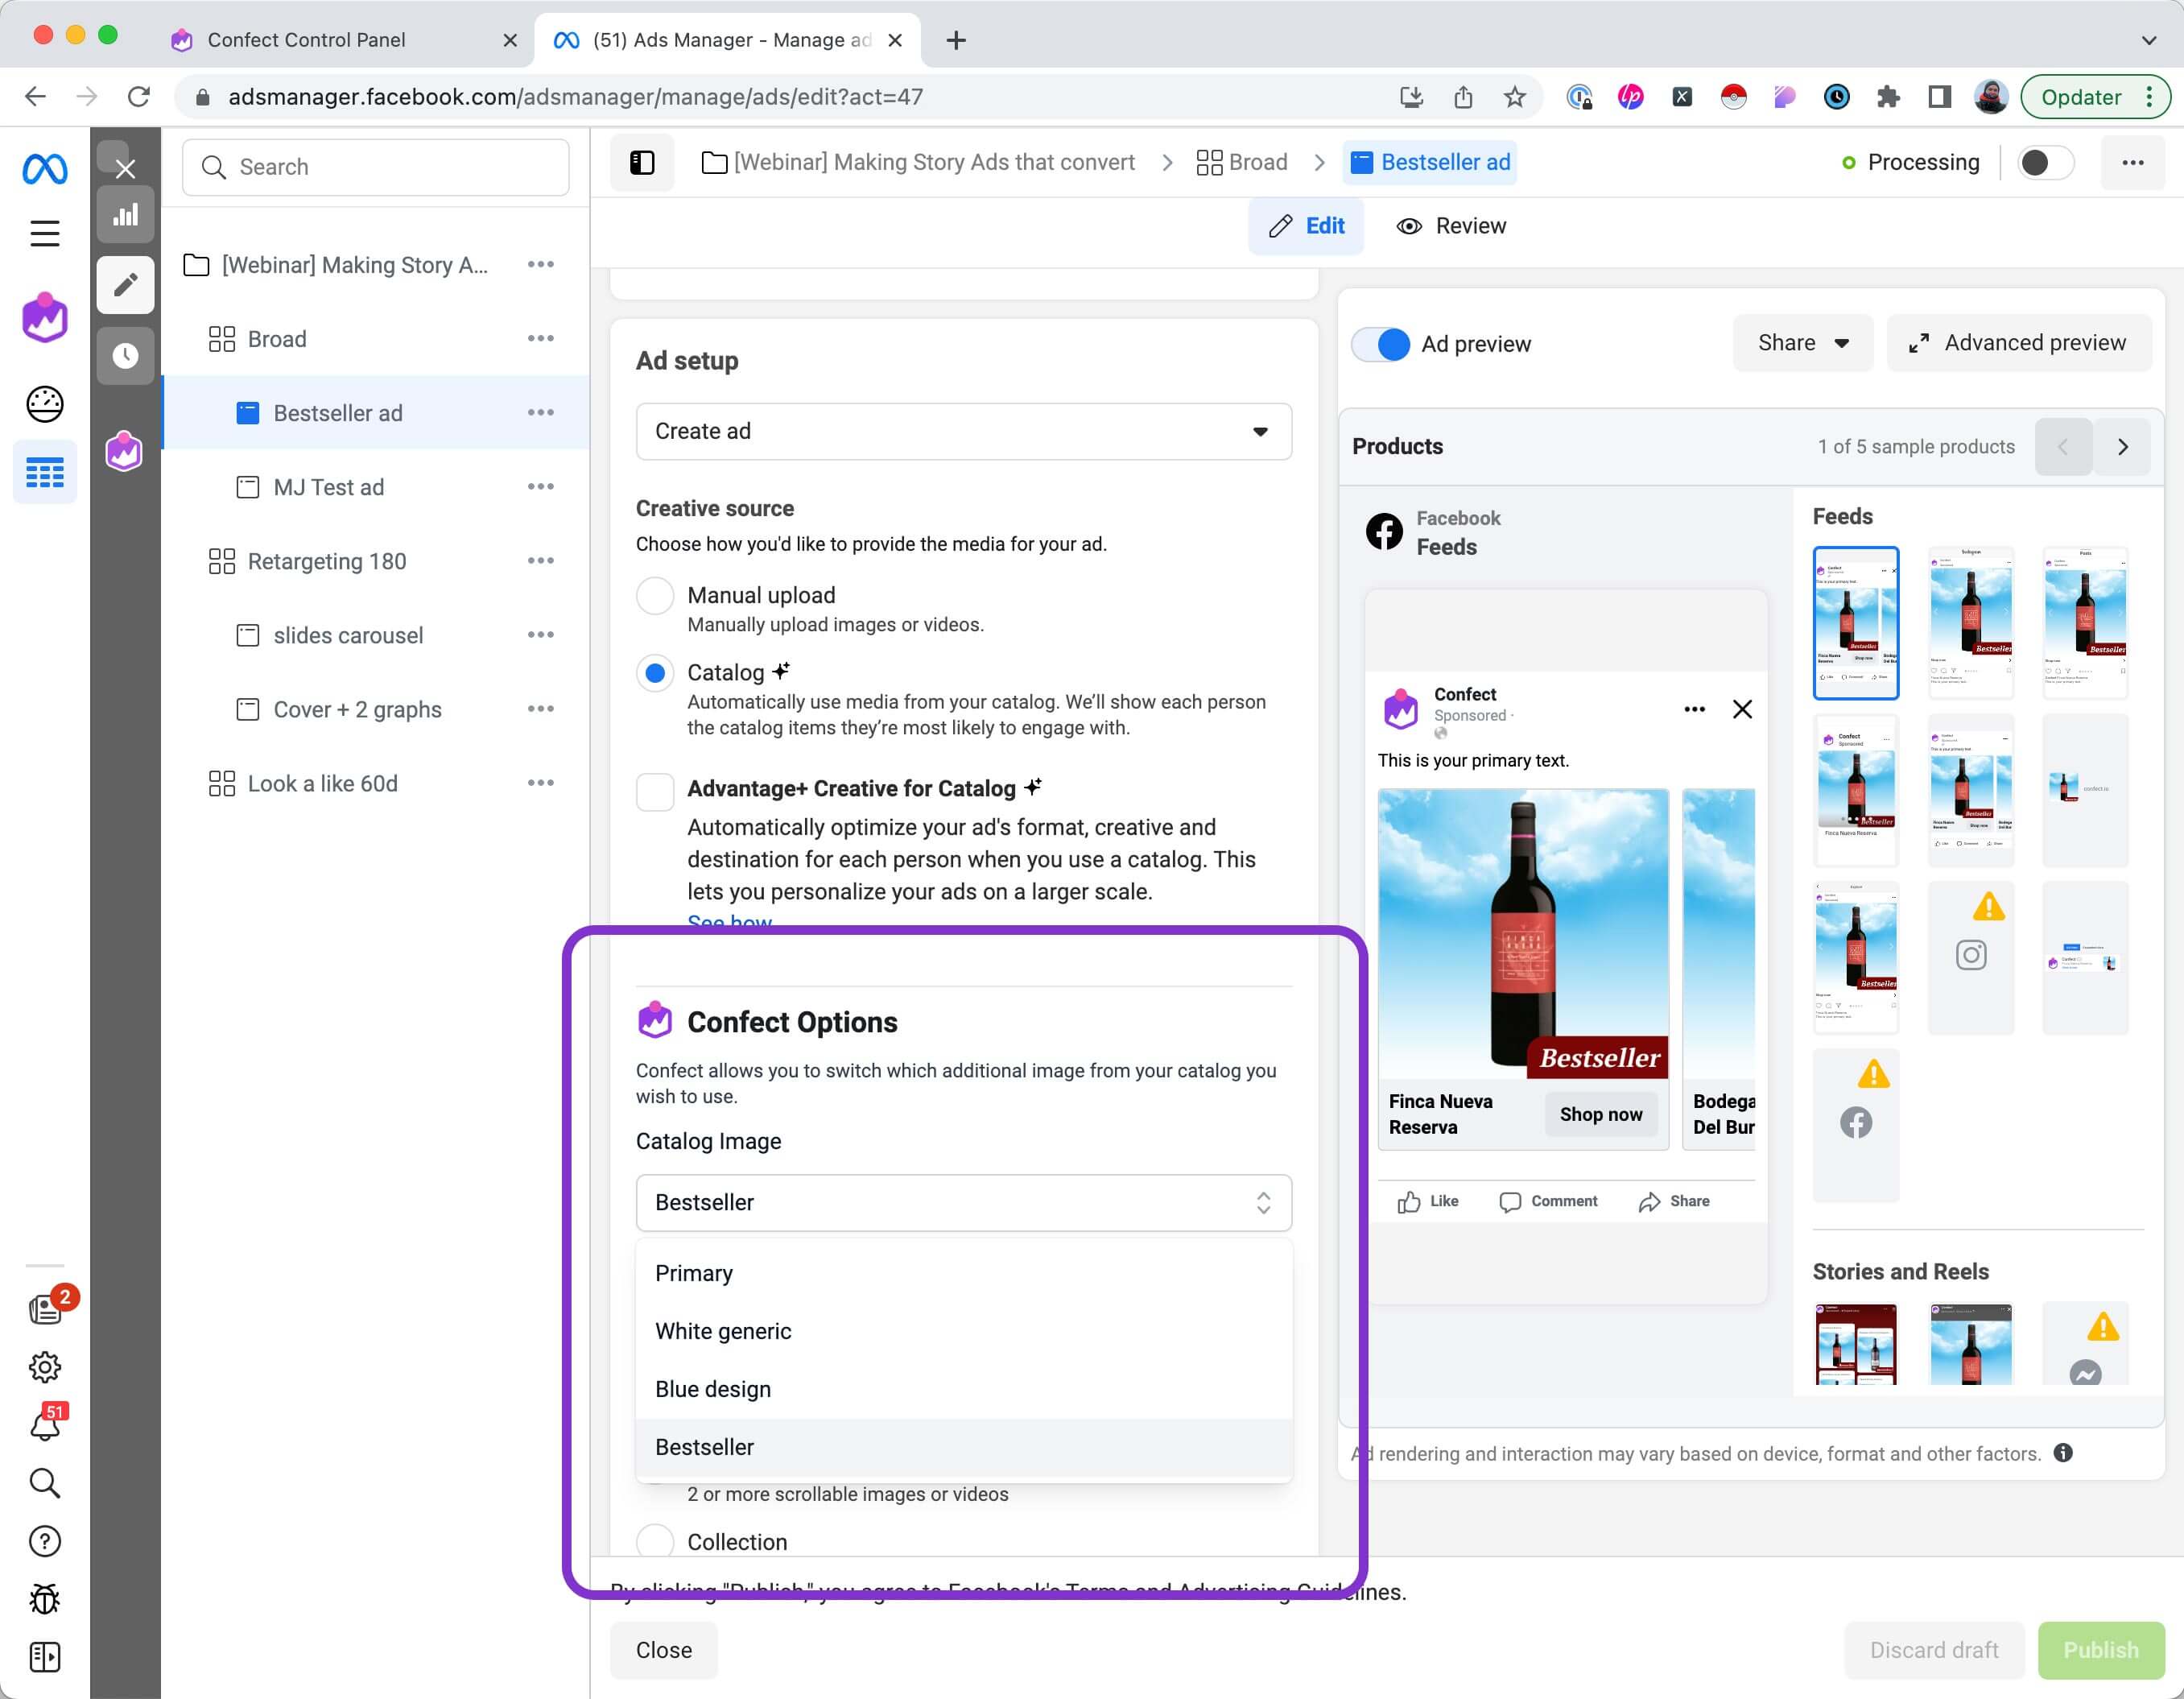The height and width of the screenshot is (1699, 2184).
Task: Open the Create ad dropdown
Action: tap(964, 432)
